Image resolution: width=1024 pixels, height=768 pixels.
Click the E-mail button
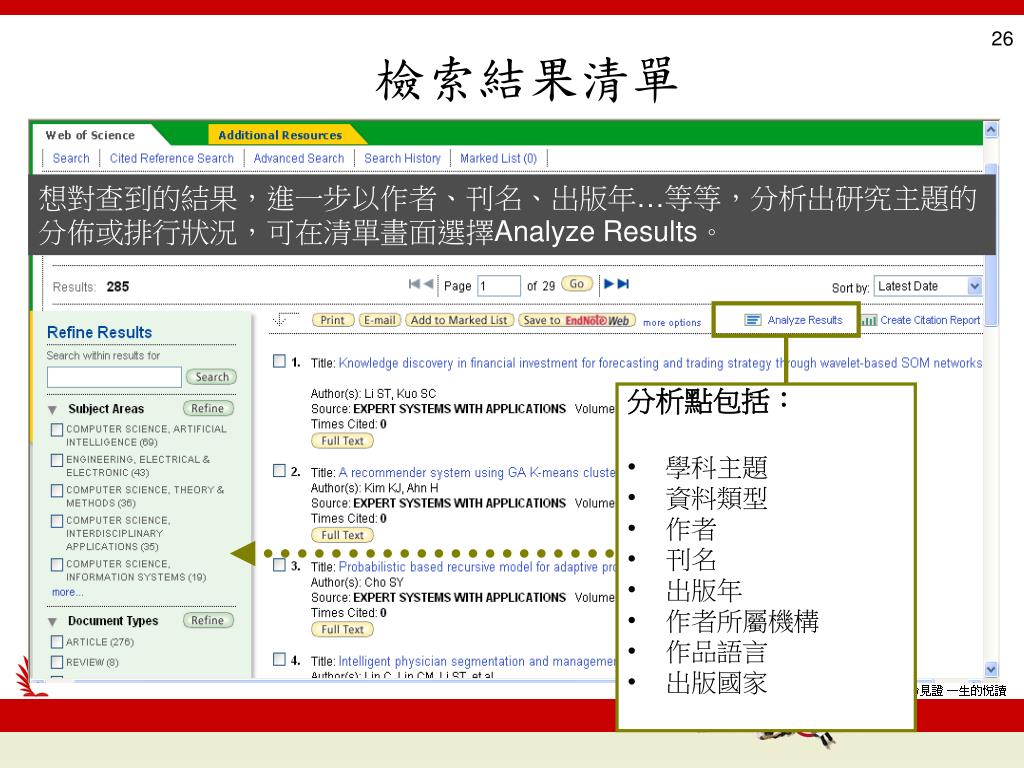380,320
